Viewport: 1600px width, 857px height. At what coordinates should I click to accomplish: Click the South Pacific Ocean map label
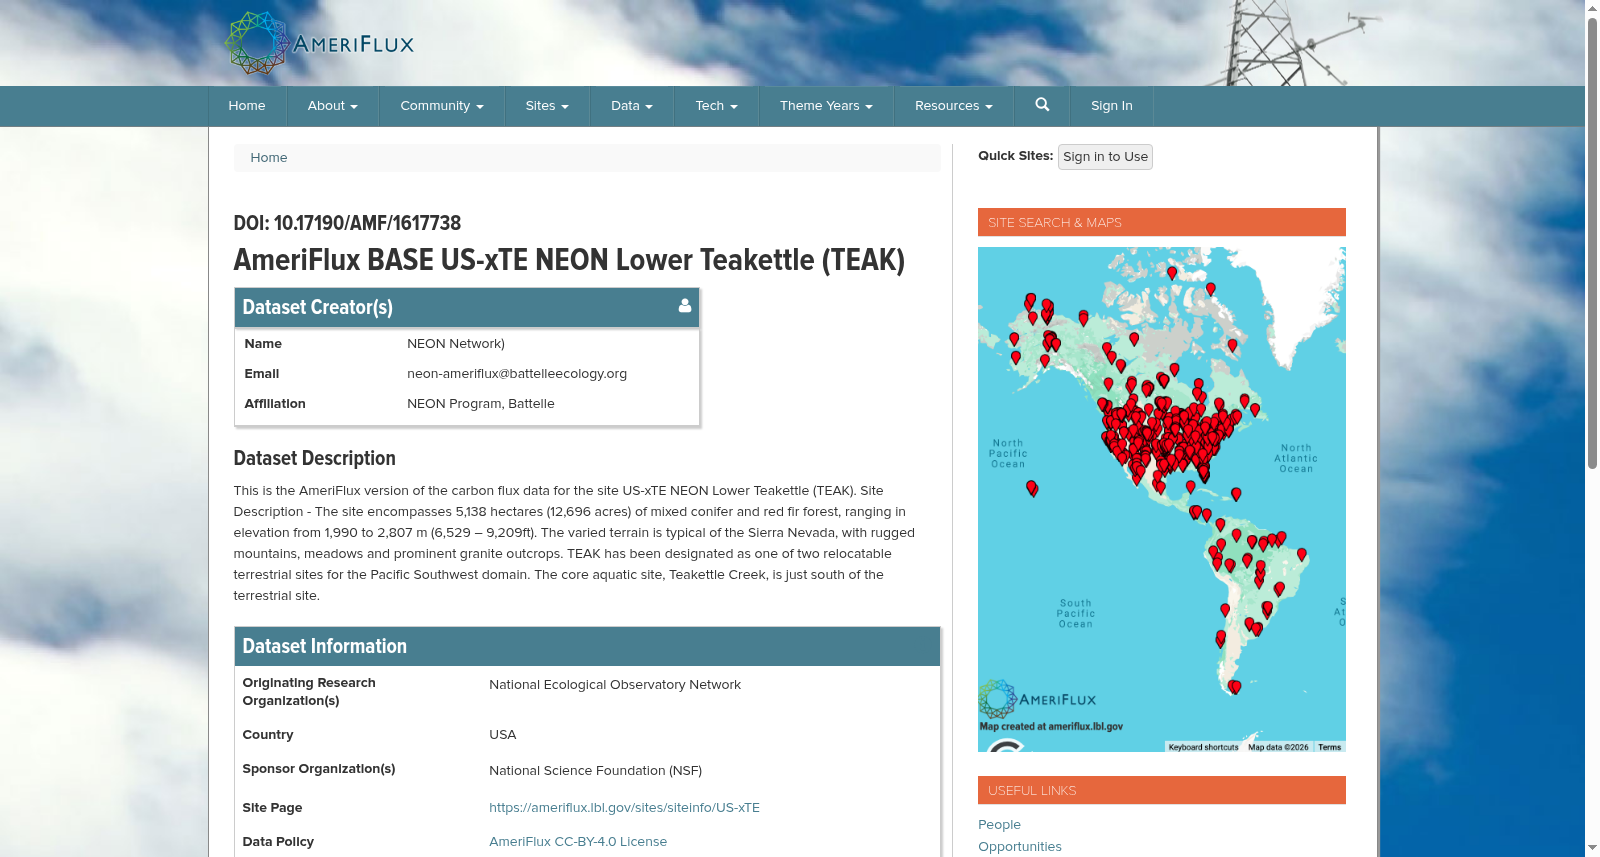tap(1076, 614)
